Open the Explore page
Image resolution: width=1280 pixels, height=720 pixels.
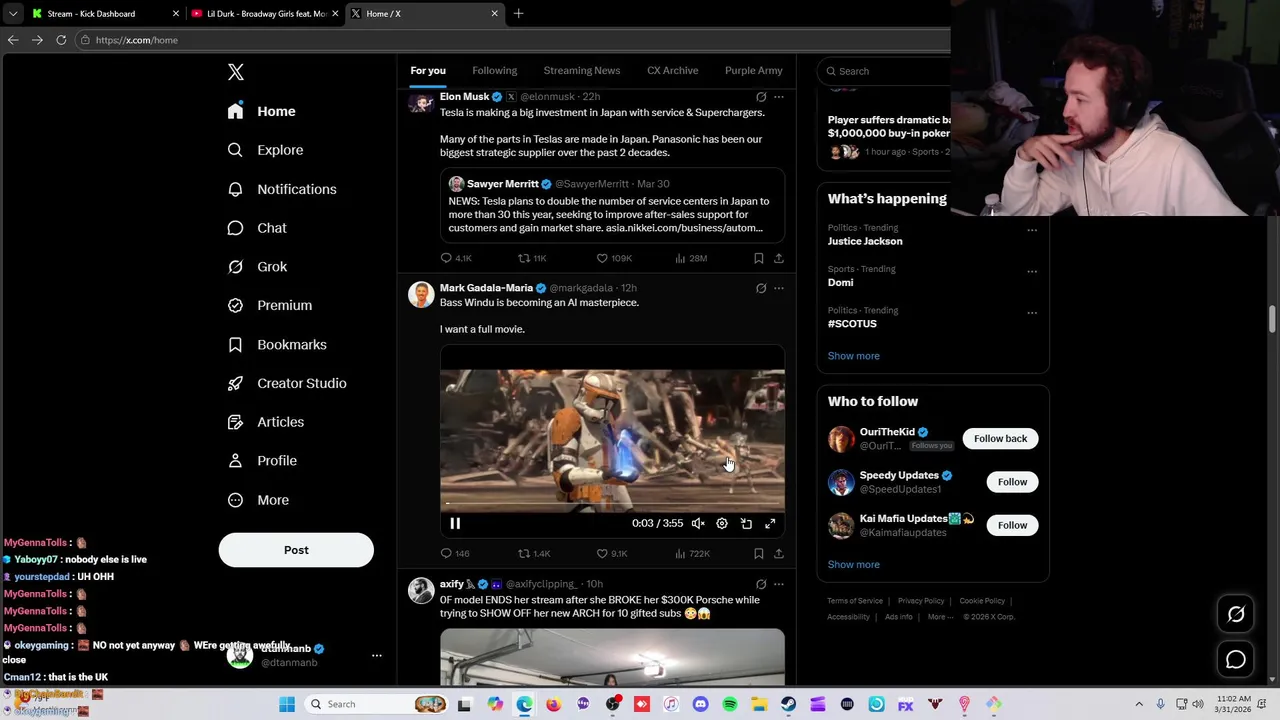265,150
